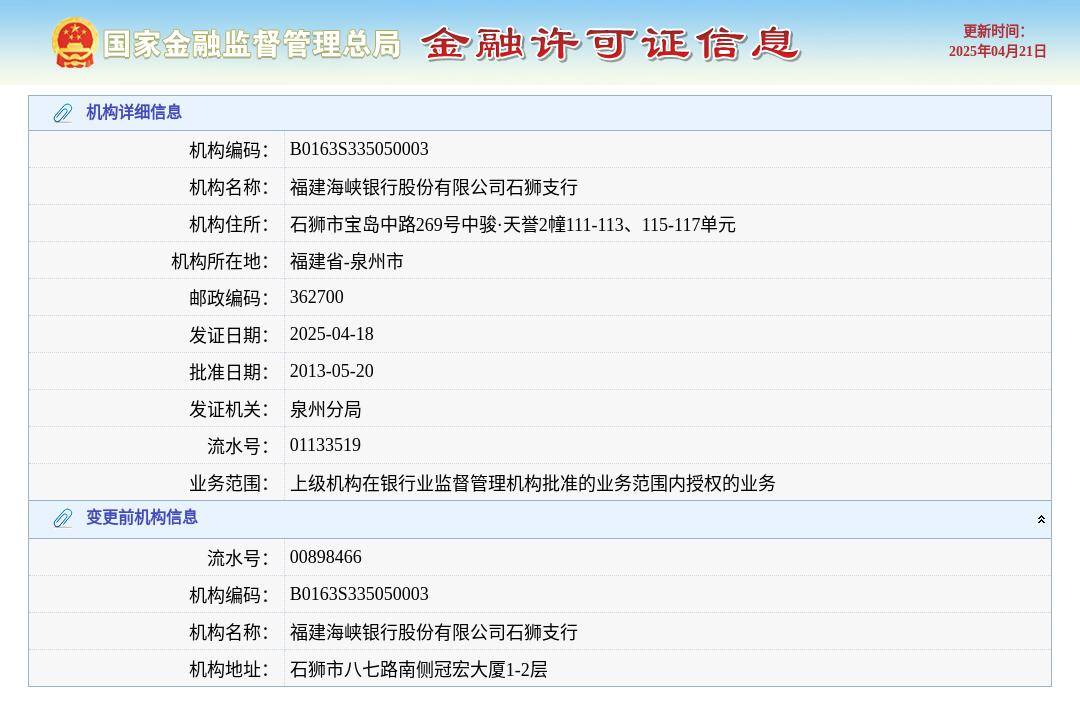Click the 更新时间 label
The width and height of the screenshot is (1080, 701).
click(993, 31)
